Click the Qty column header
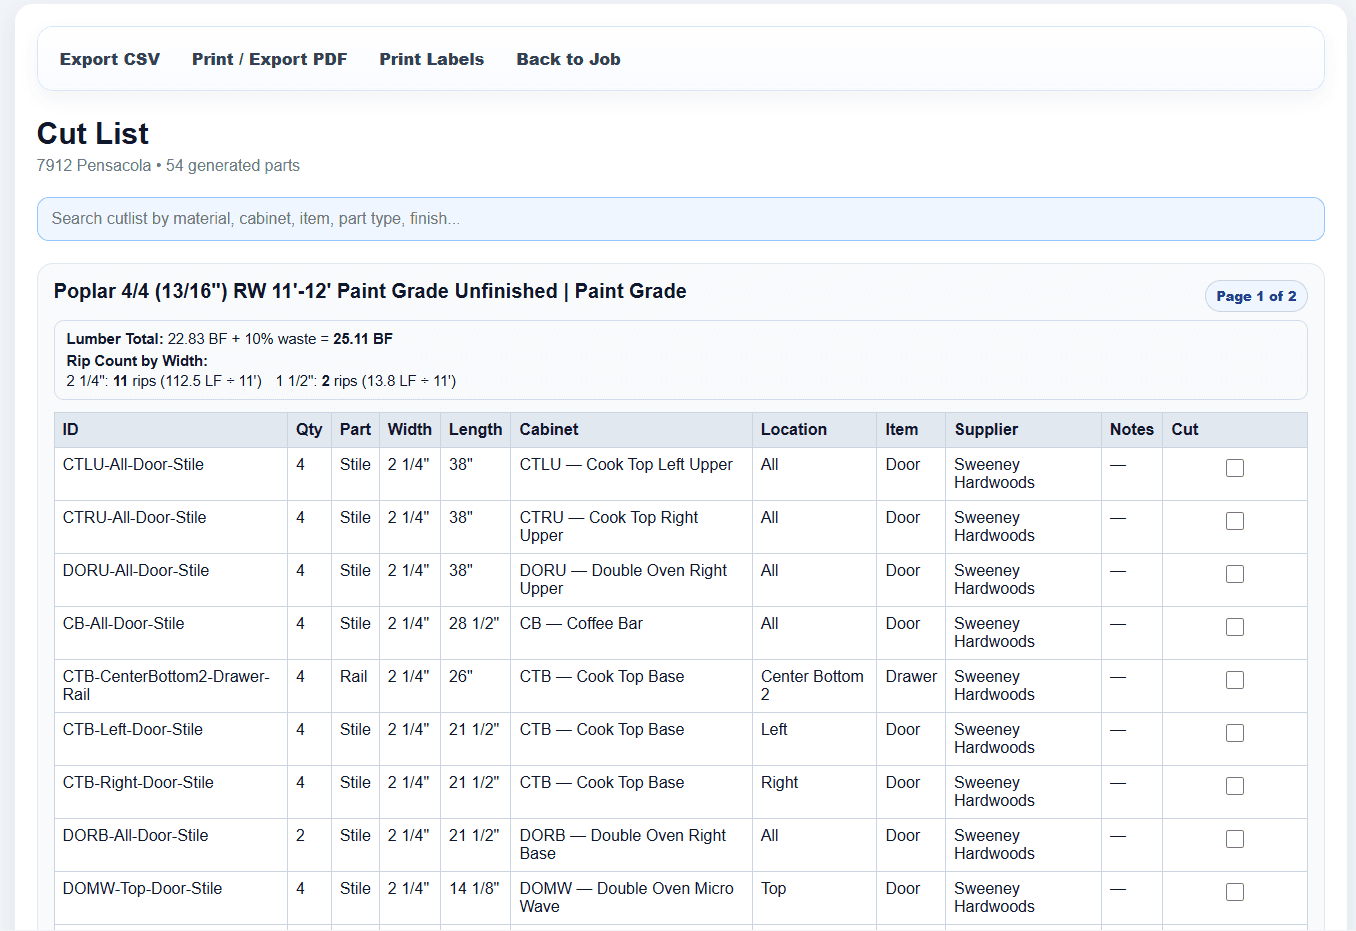This screenshot has height=931, width=1356. [x=309, y=430]
